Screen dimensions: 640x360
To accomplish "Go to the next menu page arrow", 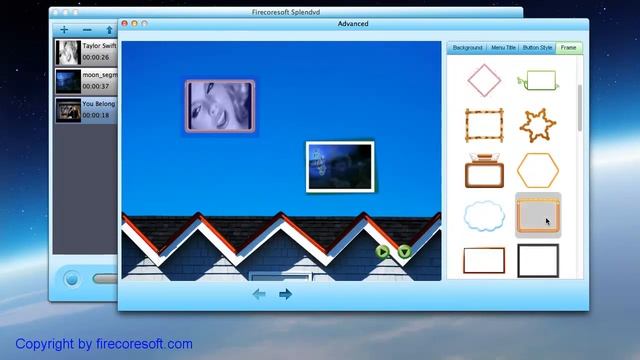I will [285, 294].
